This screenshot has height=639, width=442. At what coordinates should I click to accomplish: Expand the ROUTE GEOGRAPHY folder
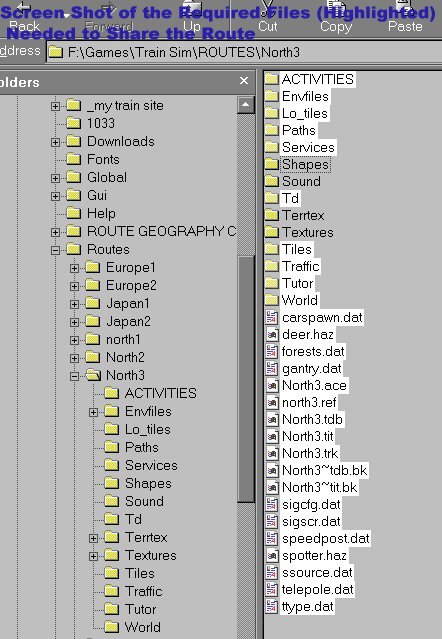(55, 232)
